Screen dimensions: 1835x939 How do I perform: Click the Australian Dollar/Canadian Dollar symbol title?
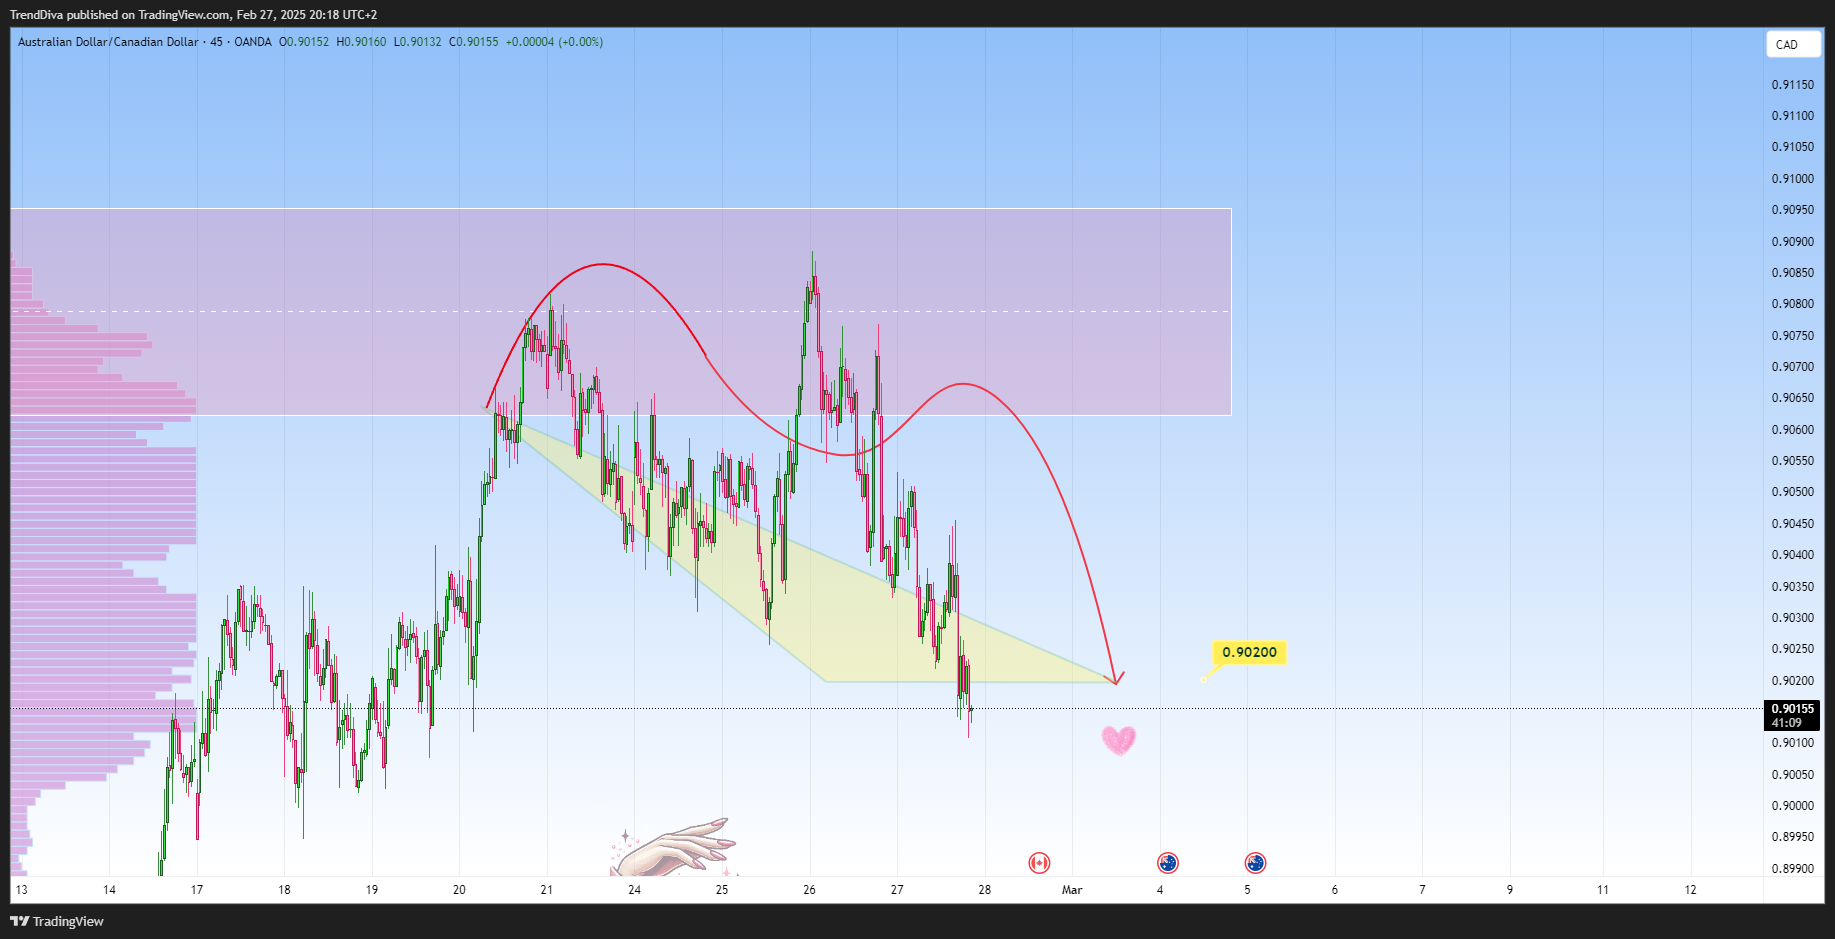click(108, 42)
